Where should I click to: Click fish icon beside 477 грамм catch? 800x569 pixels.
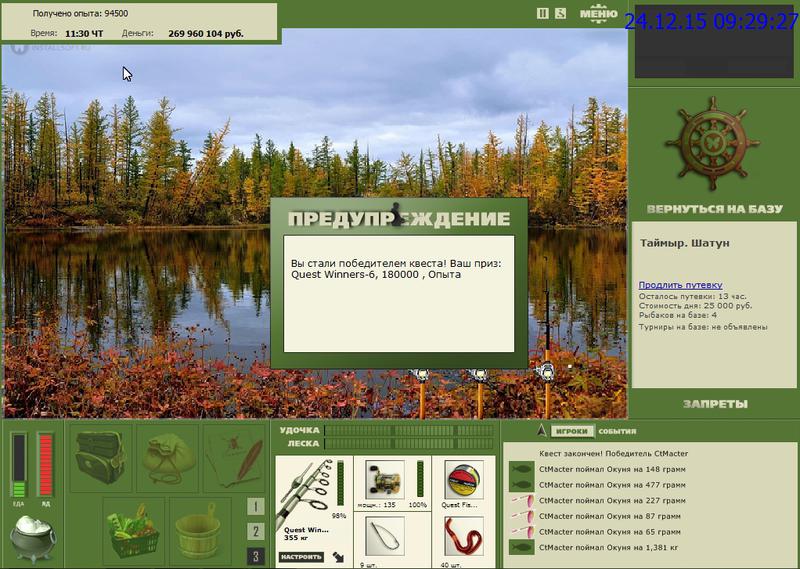click(521, 485)
